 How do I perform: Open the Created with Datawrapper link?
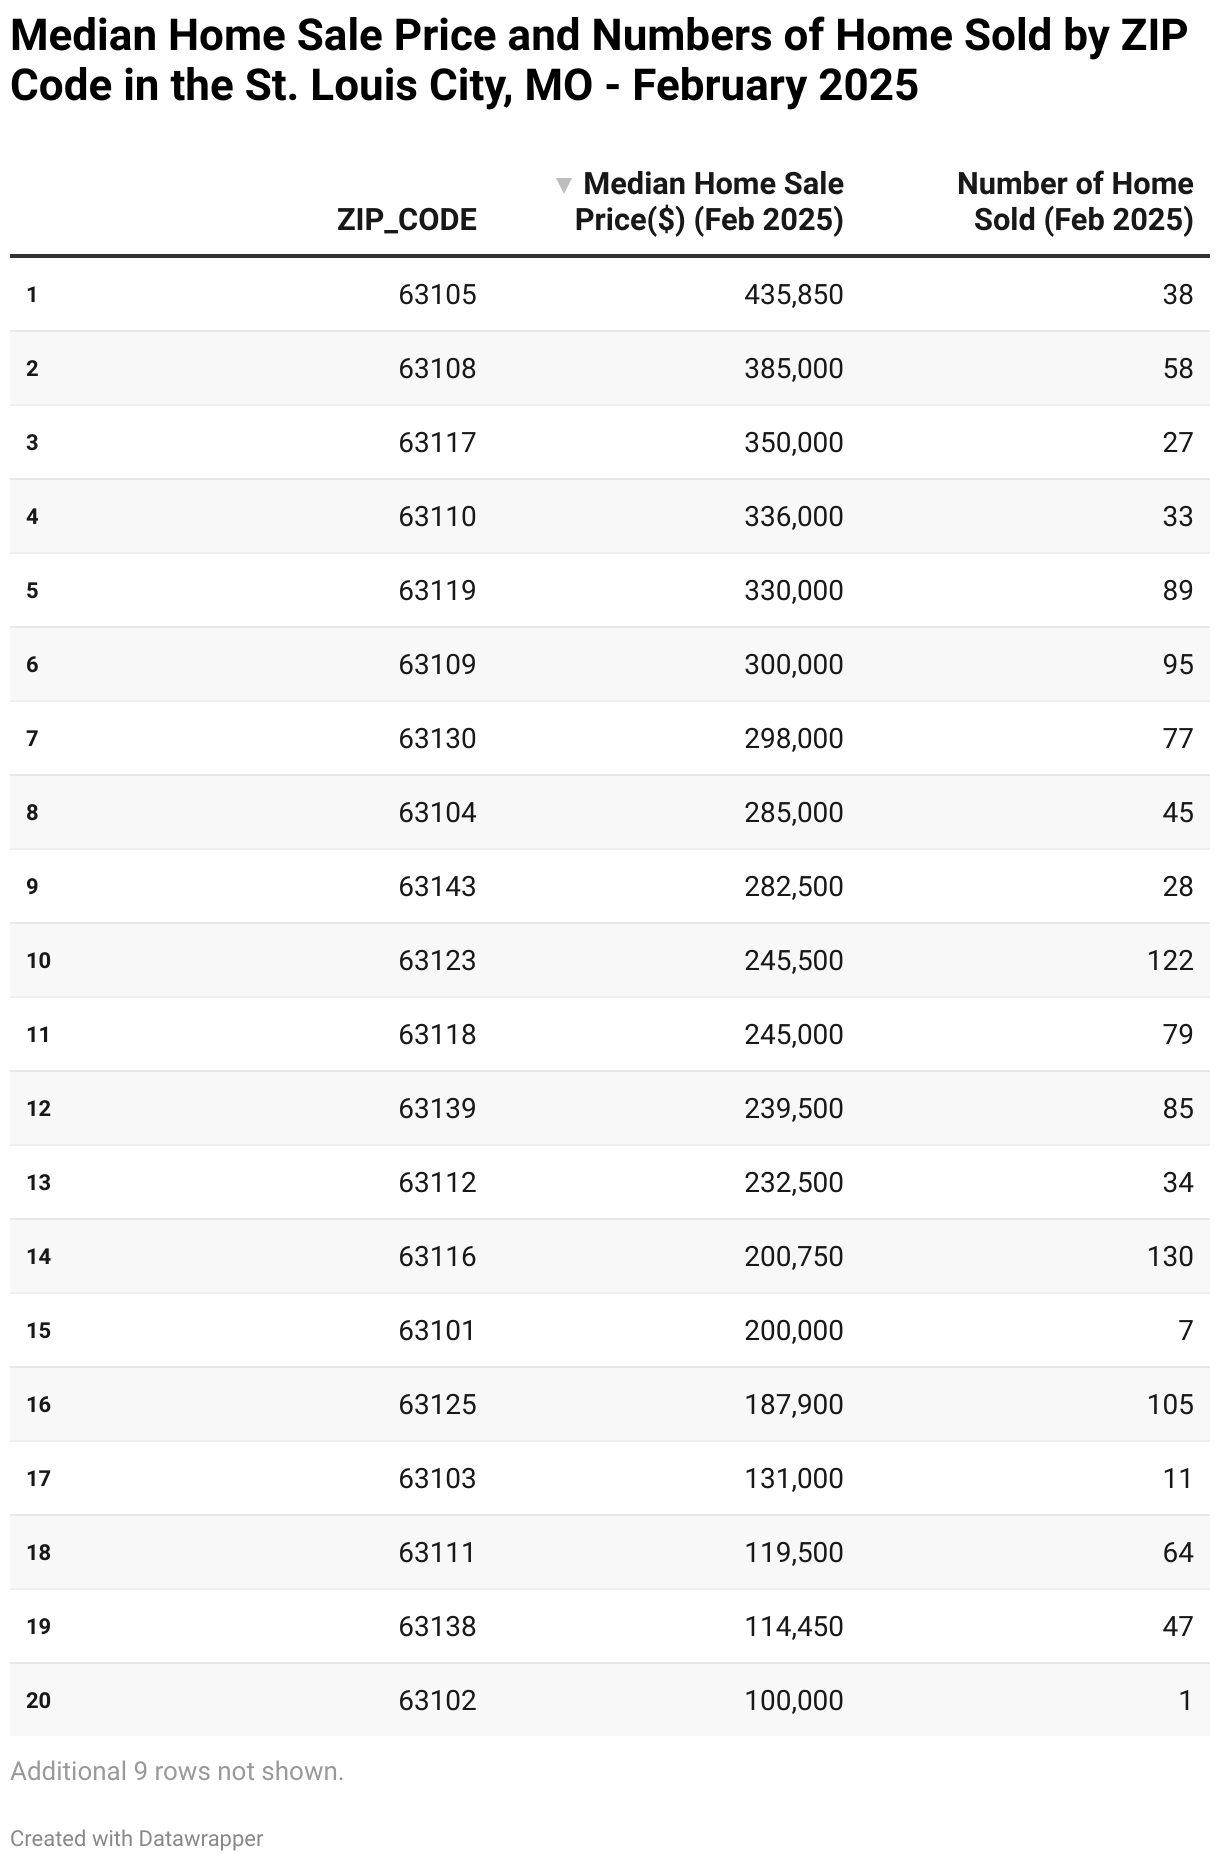coord(137,1838)
